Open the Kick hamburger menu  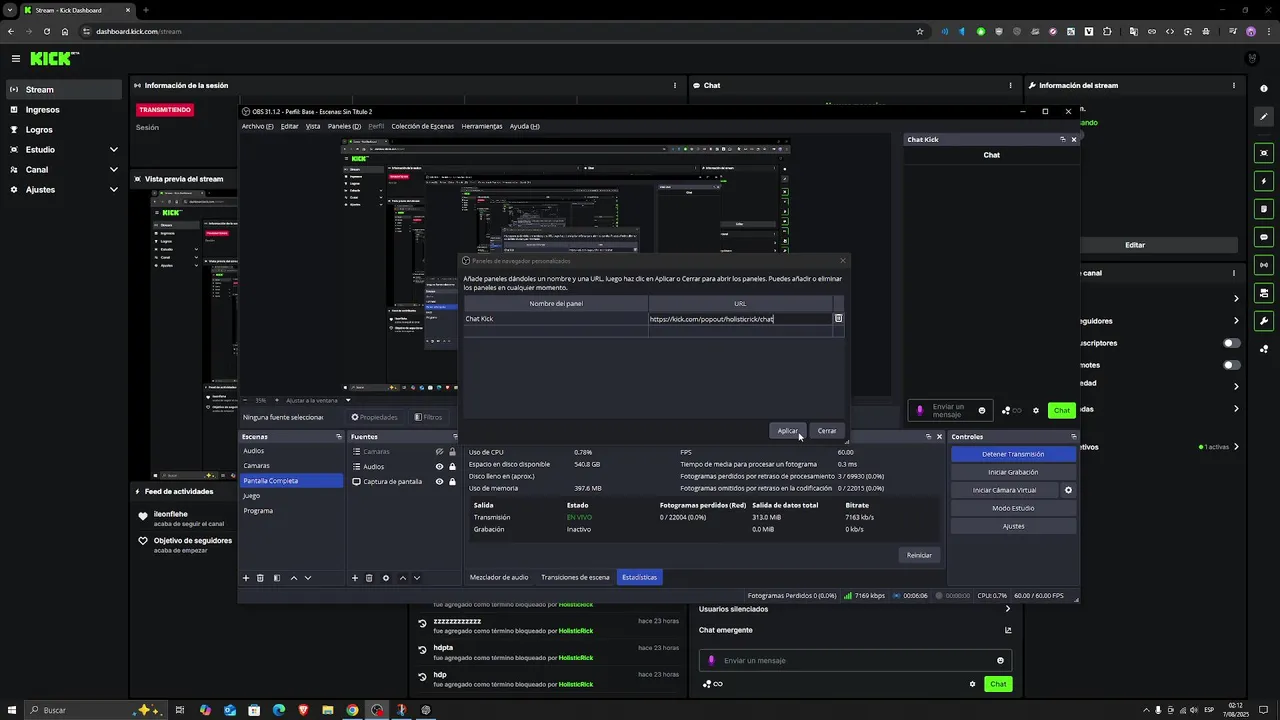(x=15, y=59)
